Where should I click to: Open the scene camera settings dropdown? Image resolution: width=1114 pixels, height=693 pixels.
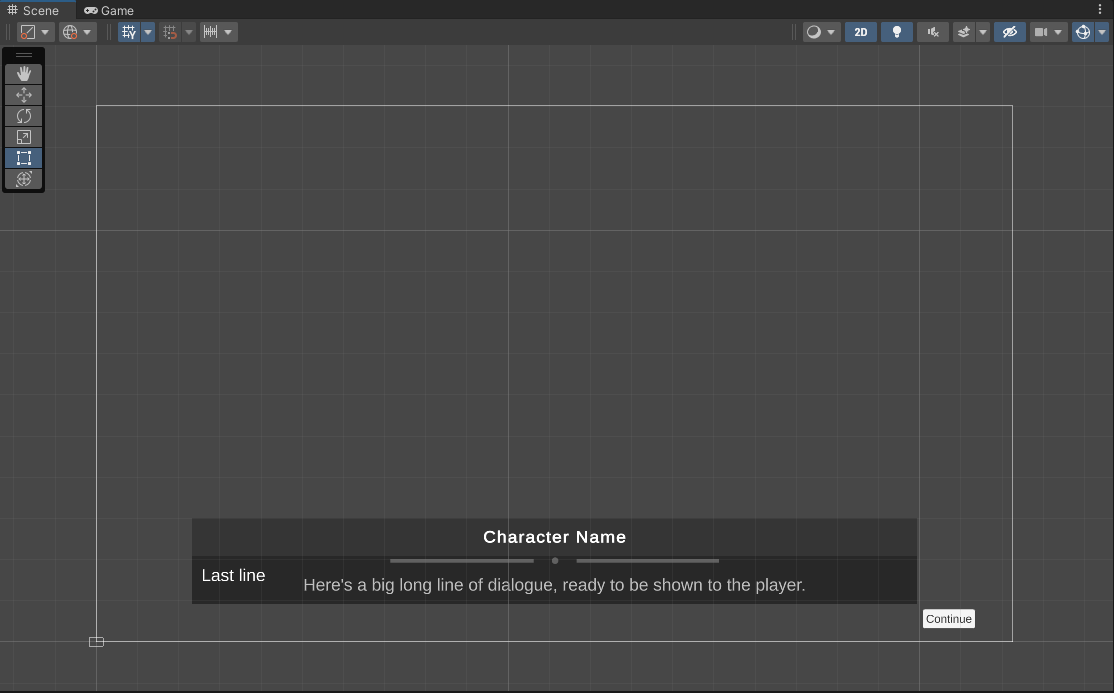[1048, 32]
